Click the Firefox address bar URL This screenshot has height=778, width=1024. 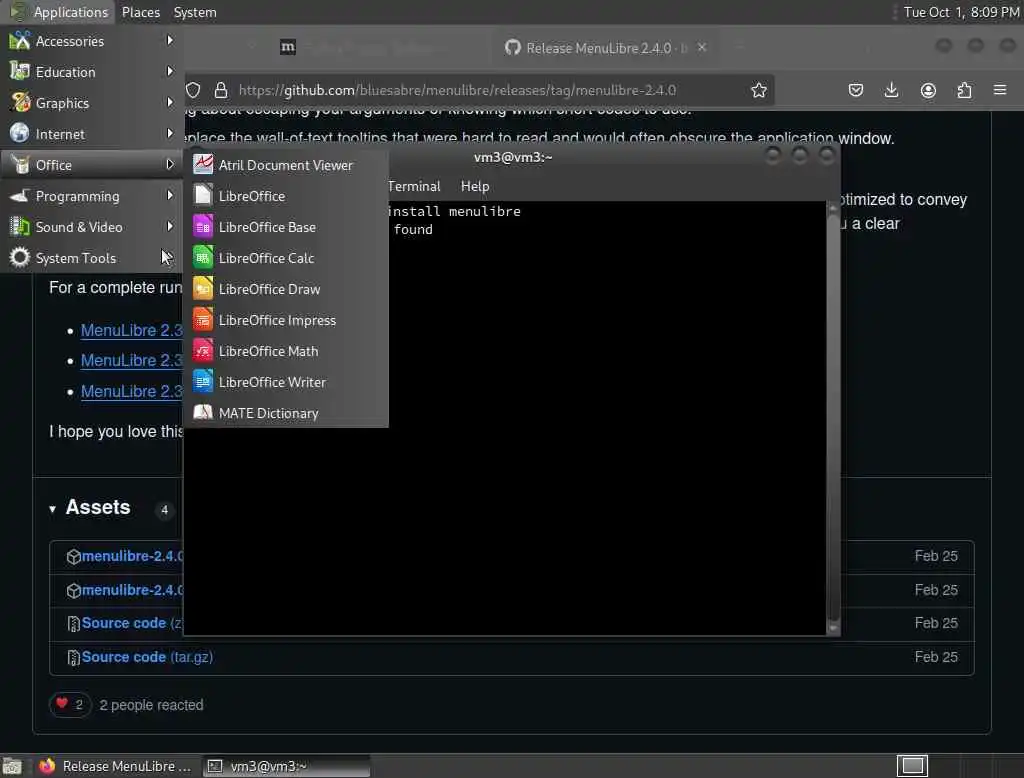click(457, 90)
